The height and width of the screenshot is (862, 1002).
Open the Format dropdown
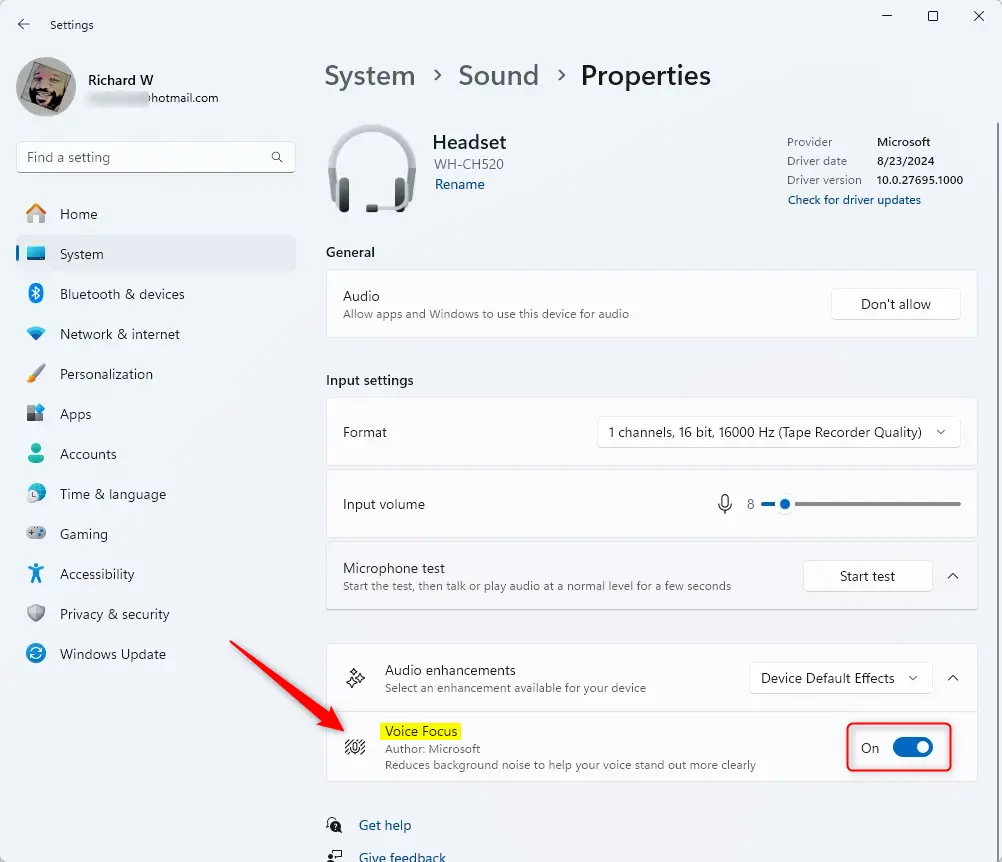pos(778,432)
